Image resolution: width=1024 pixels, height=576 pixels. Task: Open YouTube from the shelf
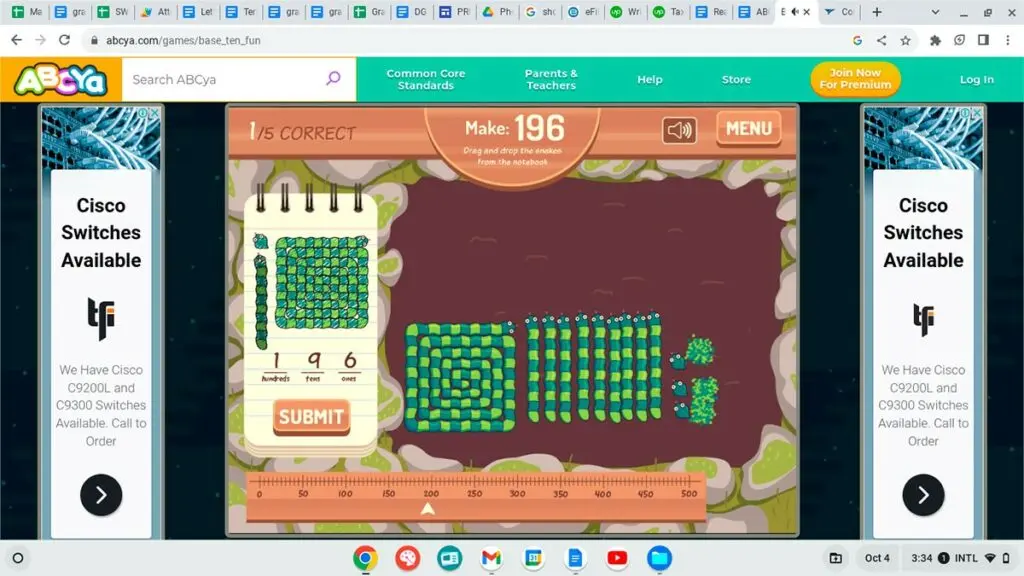[x=617, y=558]
